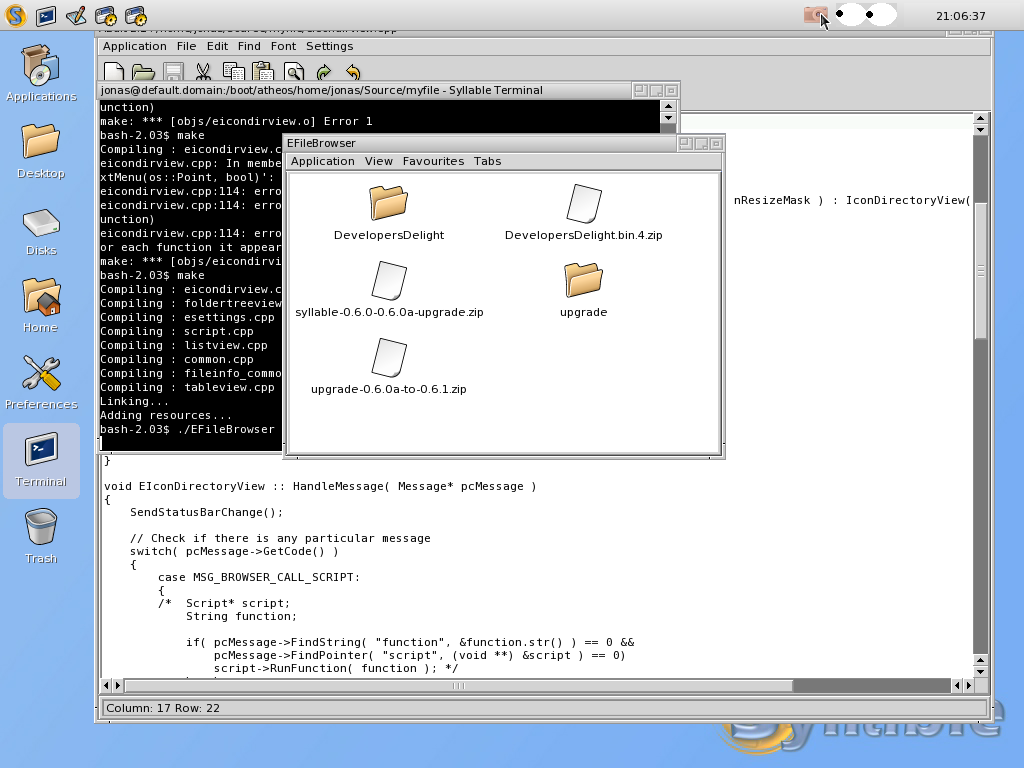This screenshot has height=768, width=1024.
Task: Open the Disks desktop icon
Action: click(x=41, y=231)
